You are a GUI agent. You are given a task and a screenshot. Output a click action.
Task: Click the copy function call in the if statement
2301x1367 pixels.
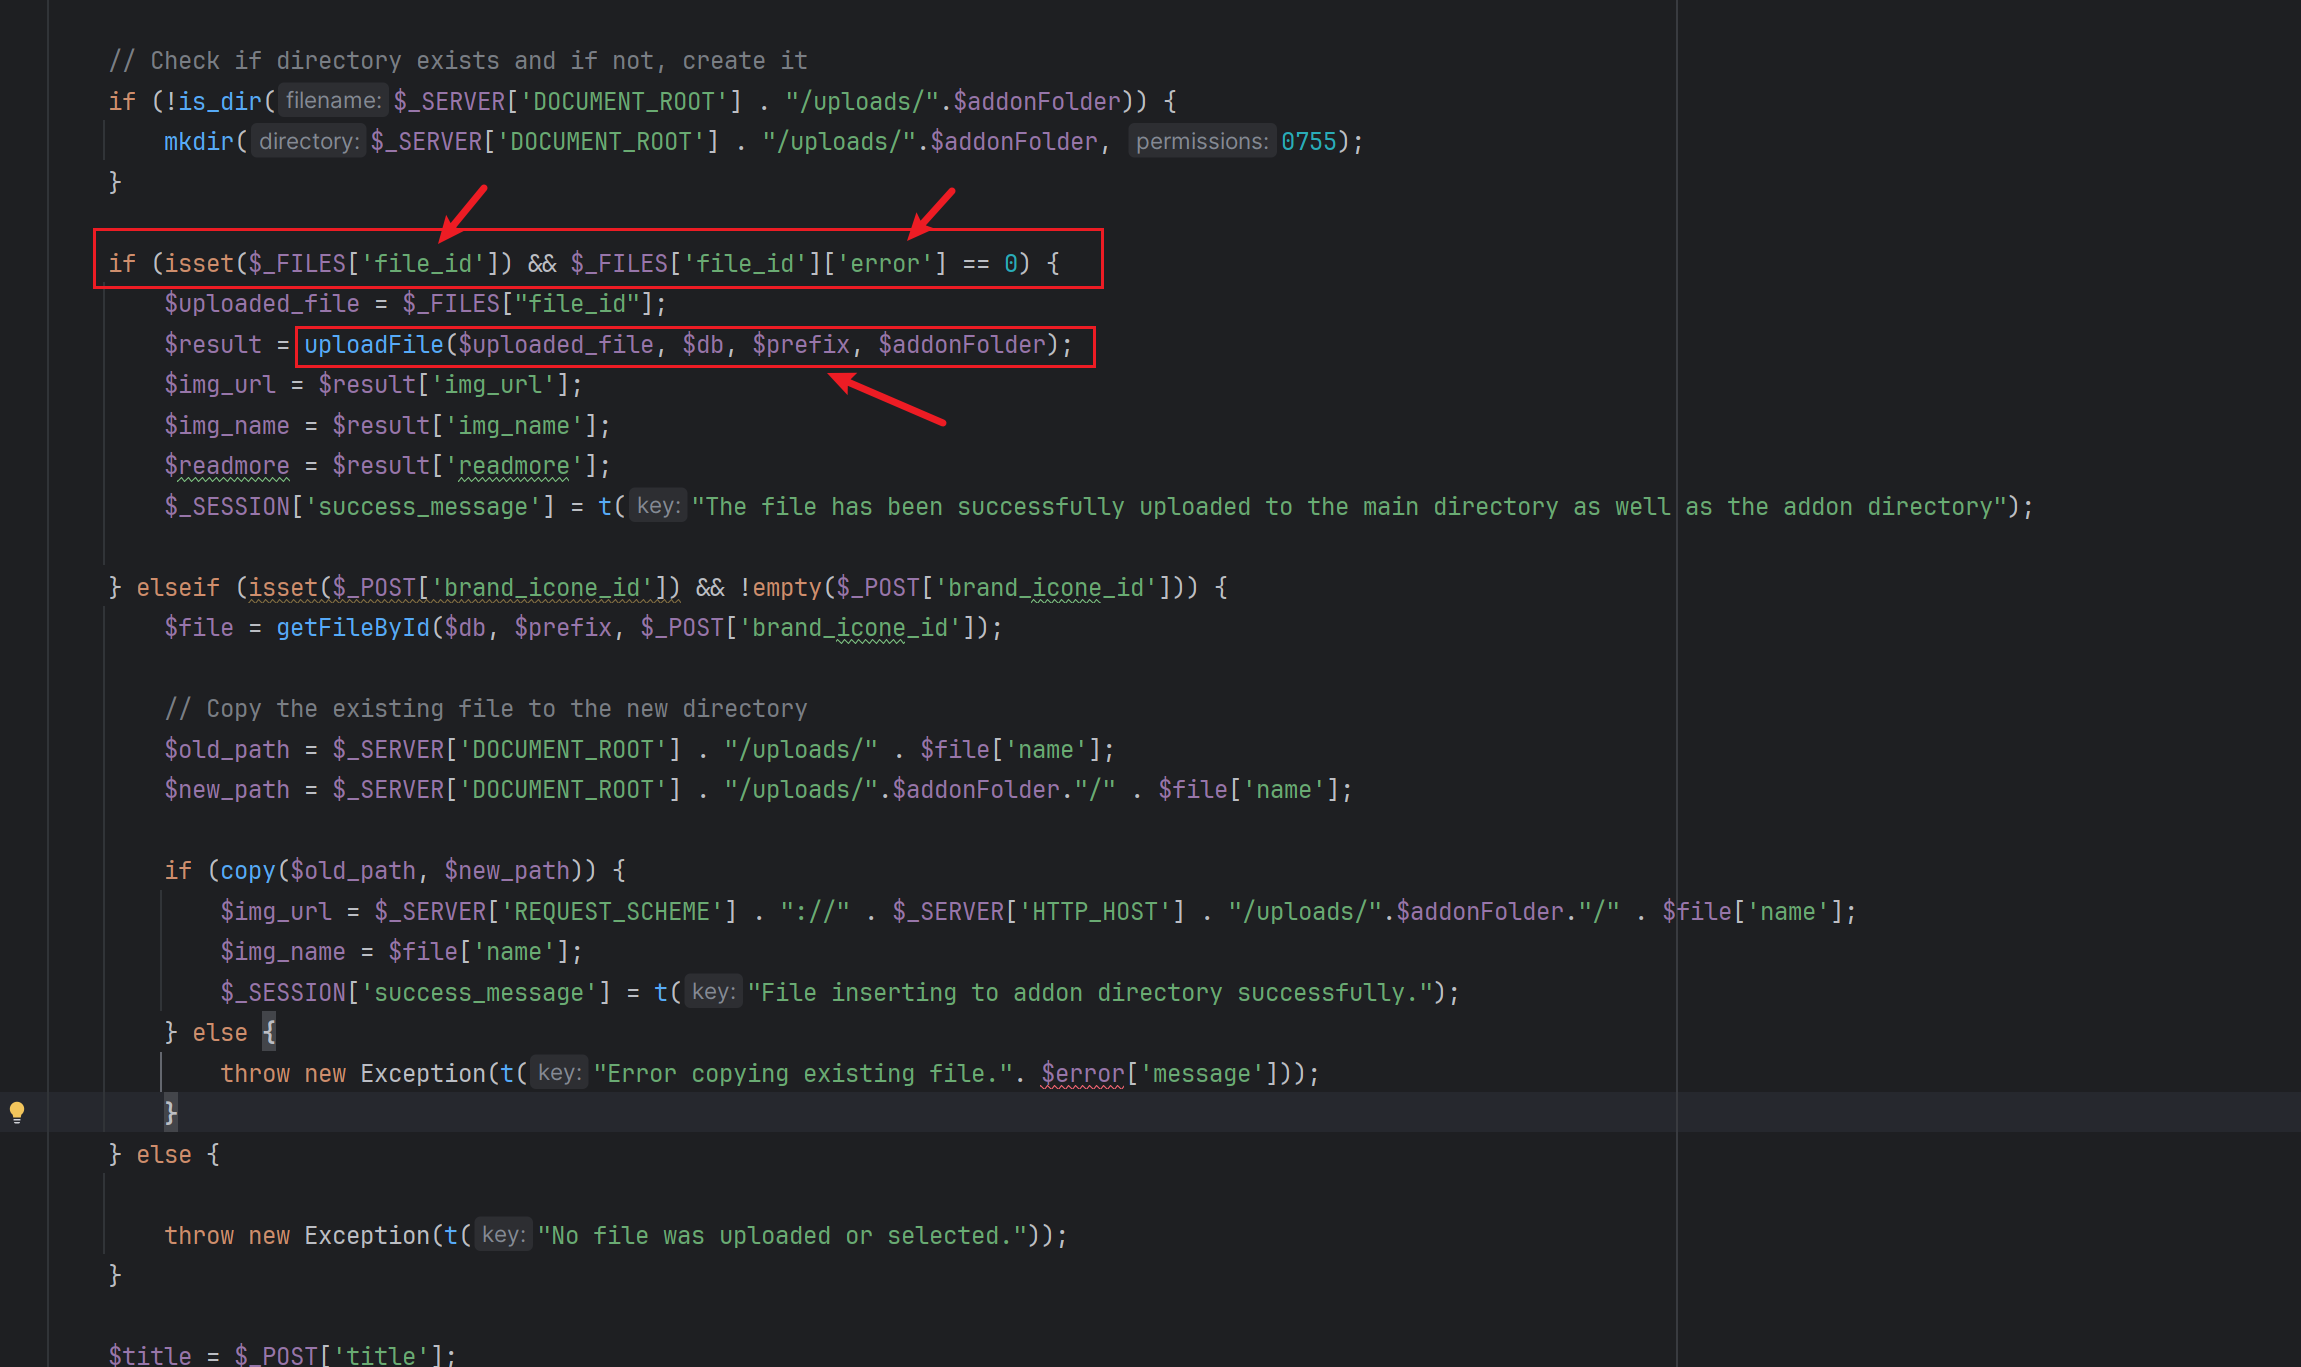click(247, 871)
